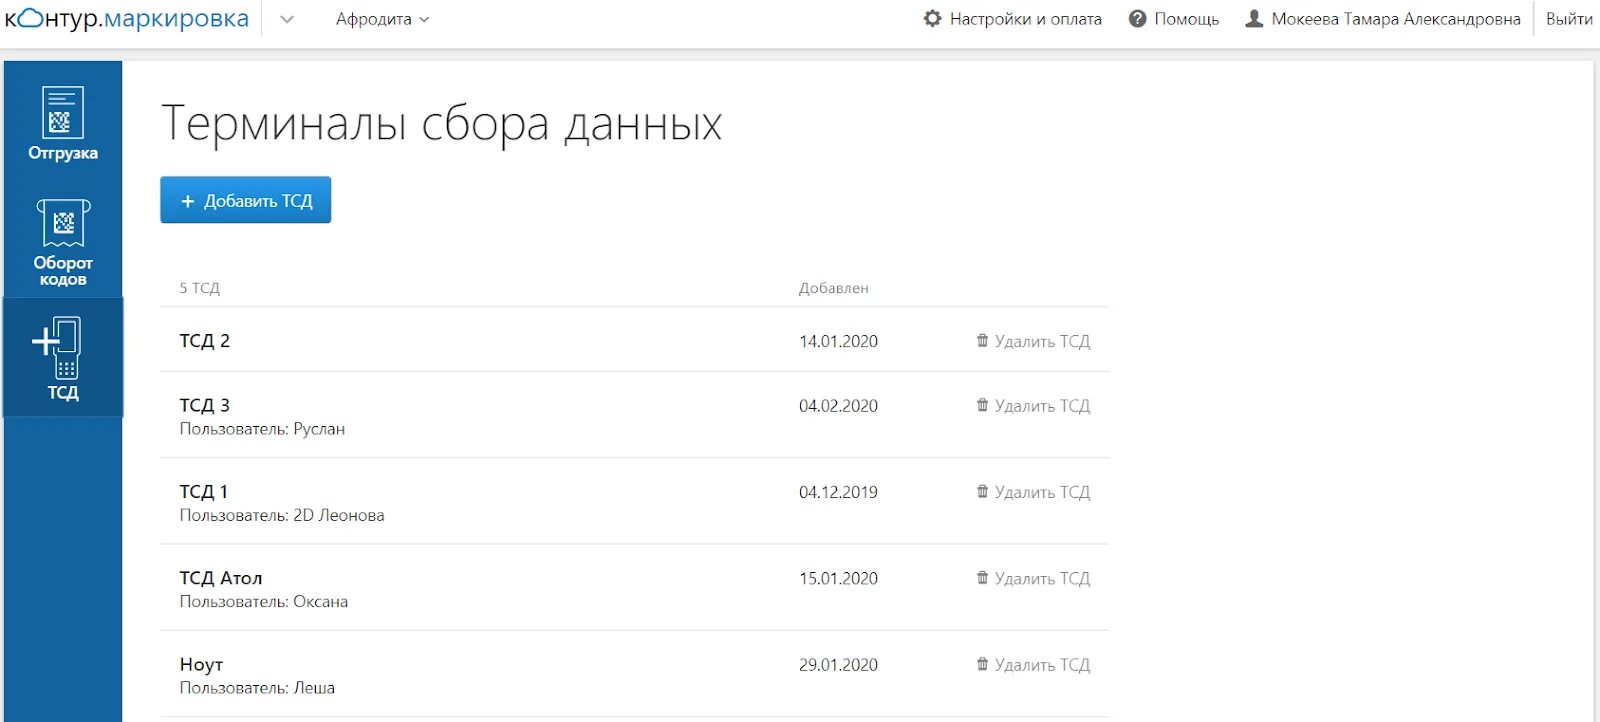The width and height of the screenshot is (1600, 722).
Task: Click date 29.01.2020
Action: [838, 665]
